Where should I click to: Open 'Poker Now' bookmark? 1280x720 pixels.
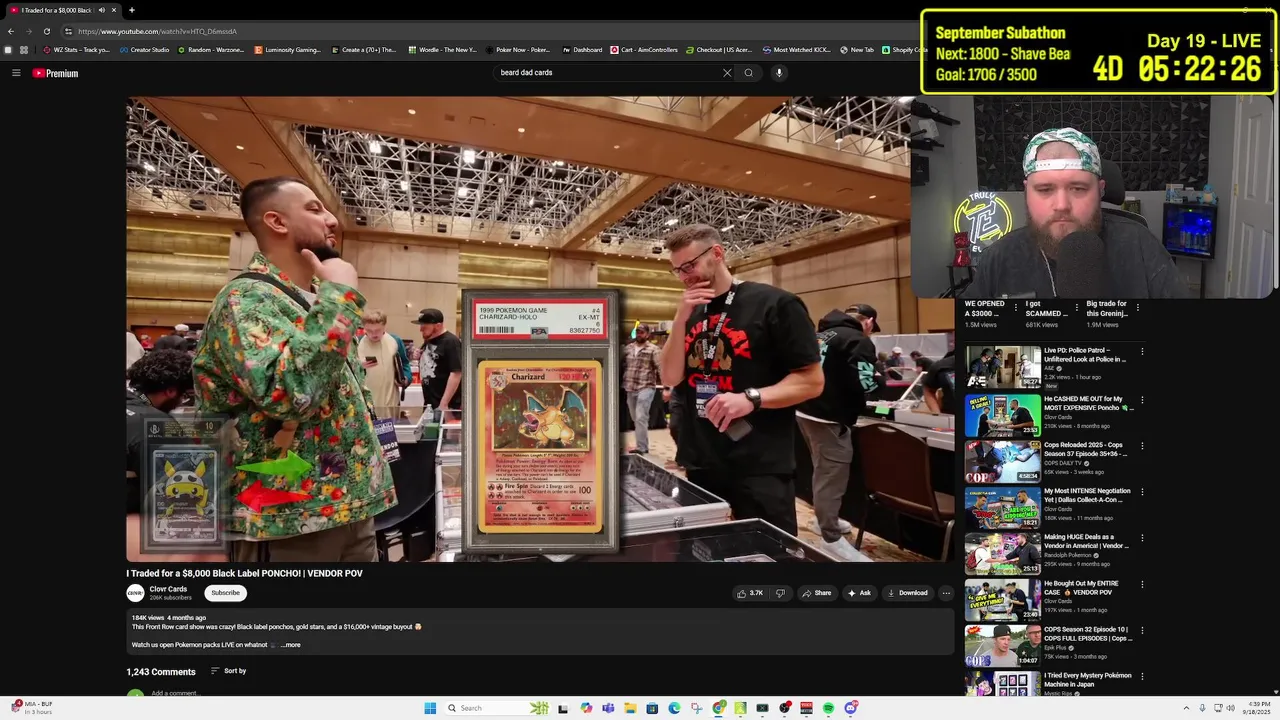tap(518, 50)
